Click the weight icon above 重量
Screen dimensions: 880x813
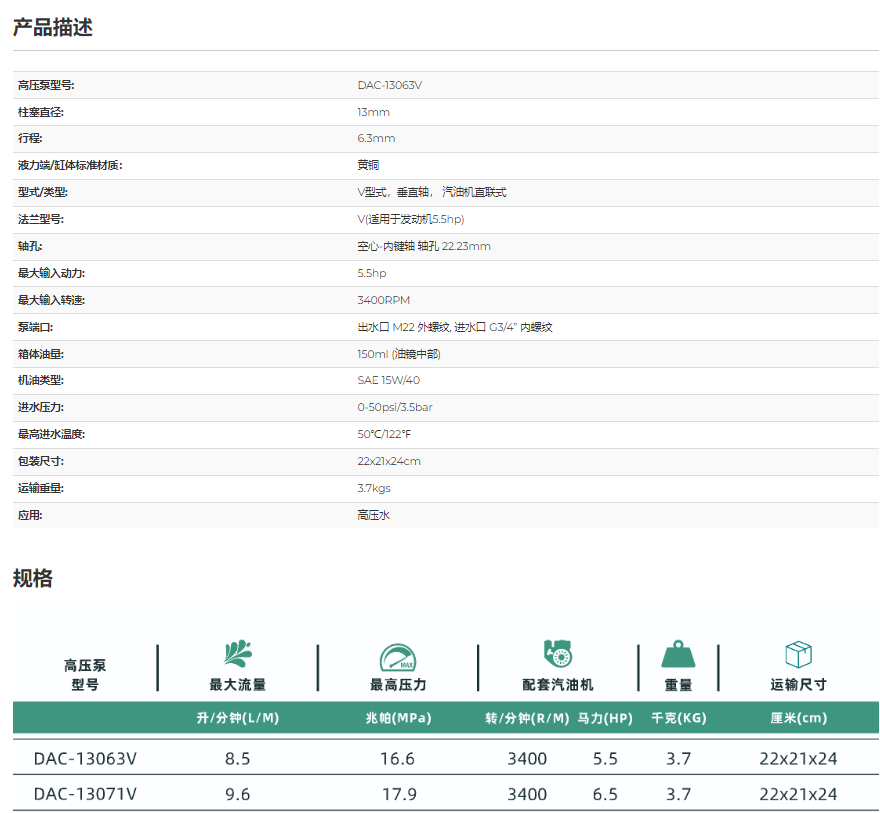point(678,654)
